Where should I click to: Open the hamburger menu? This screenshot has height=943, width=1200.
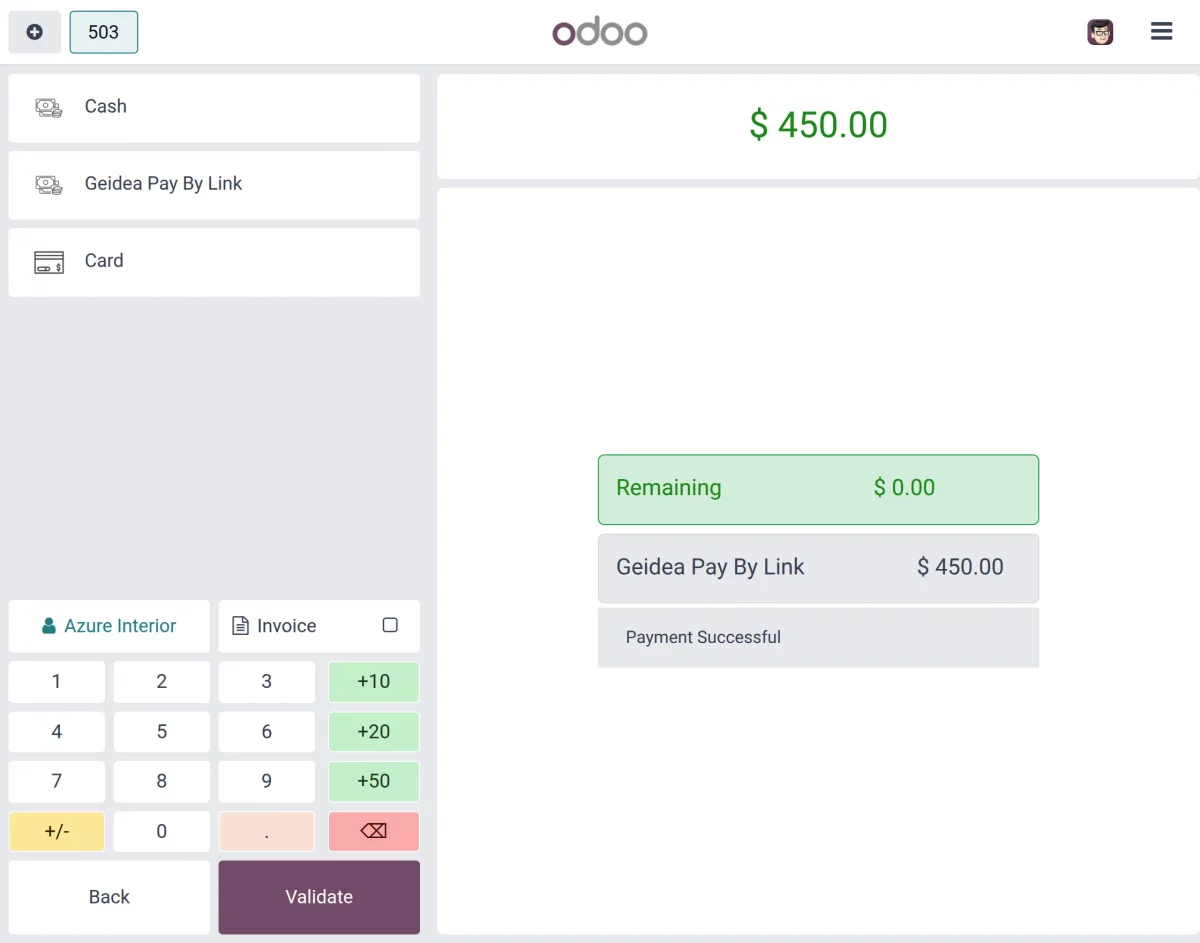(x=1161, y=31)
